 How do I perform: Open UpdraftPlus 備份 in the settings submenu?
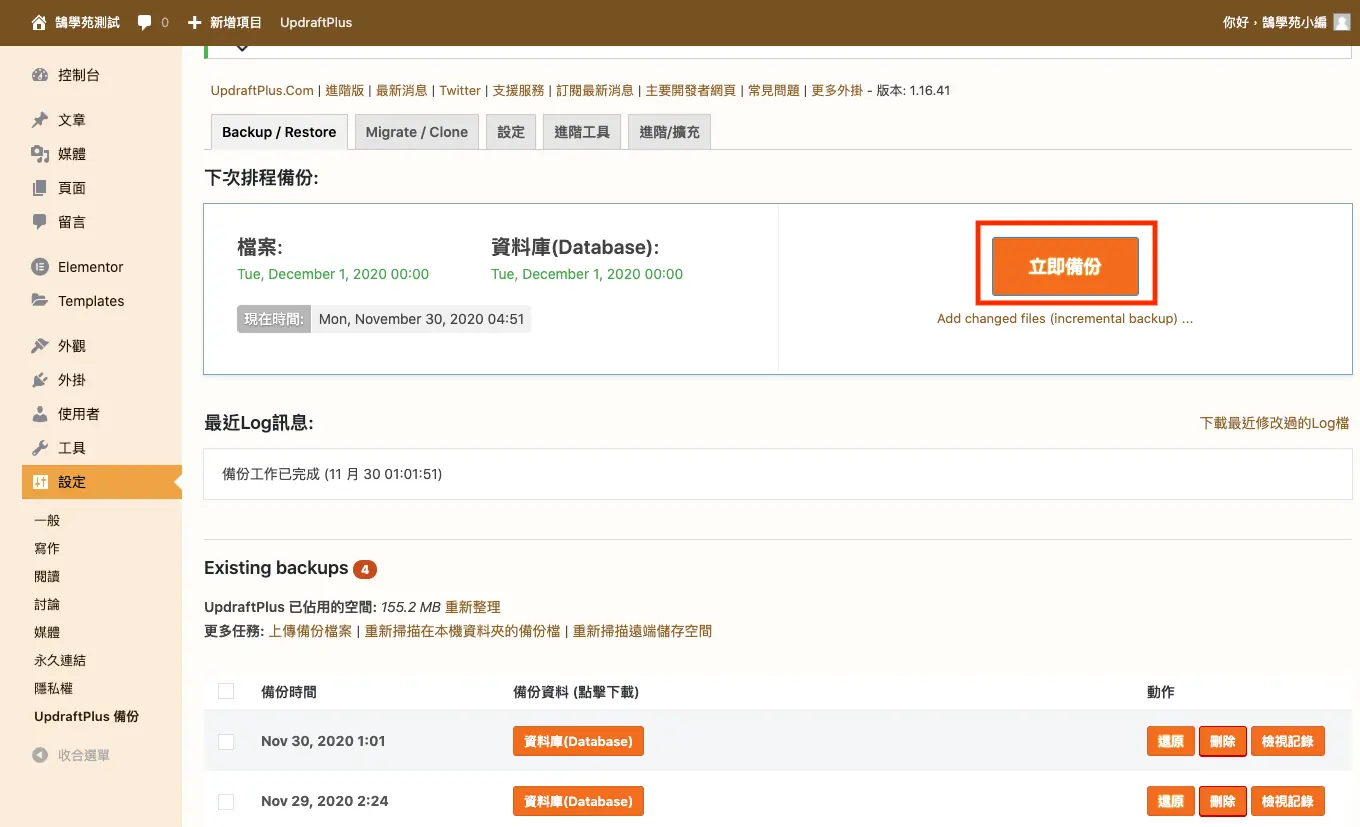click(87, 716)
